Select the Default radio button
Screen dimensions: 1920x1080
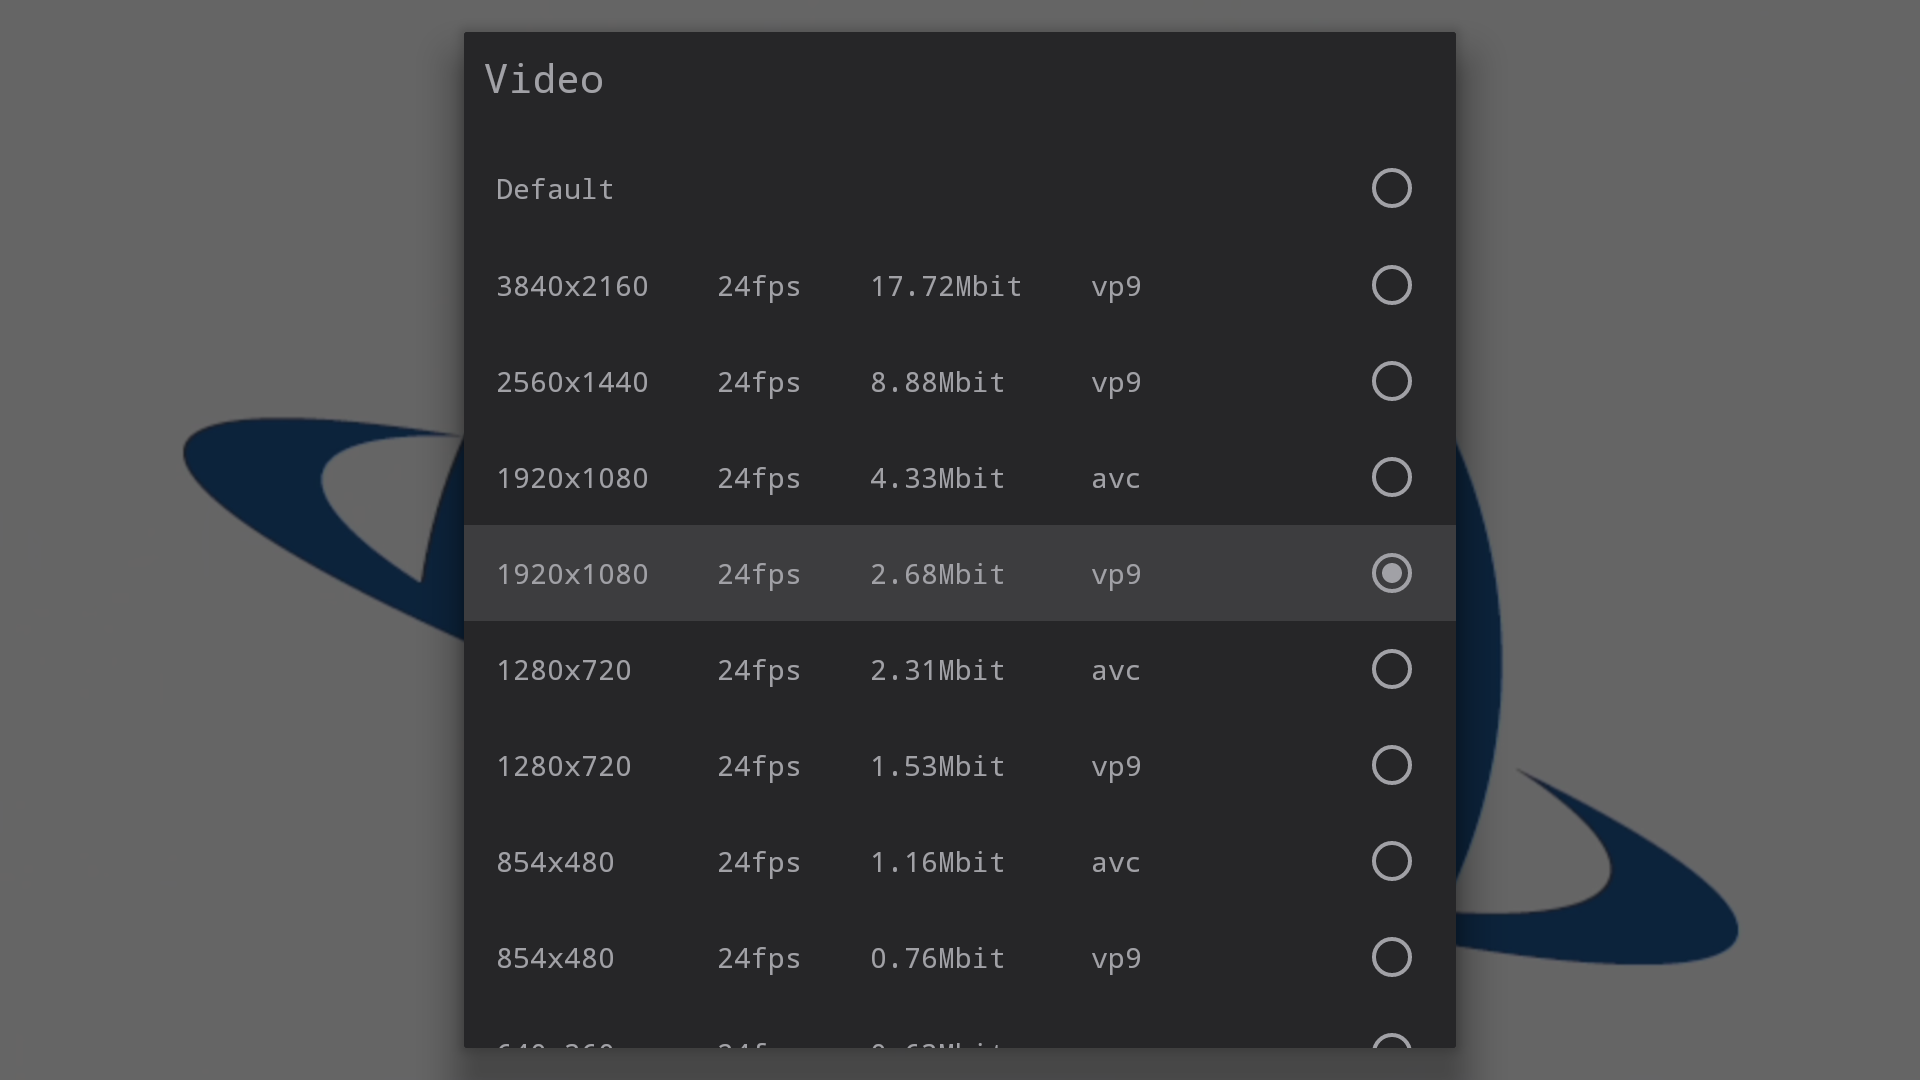point(1391,188)
